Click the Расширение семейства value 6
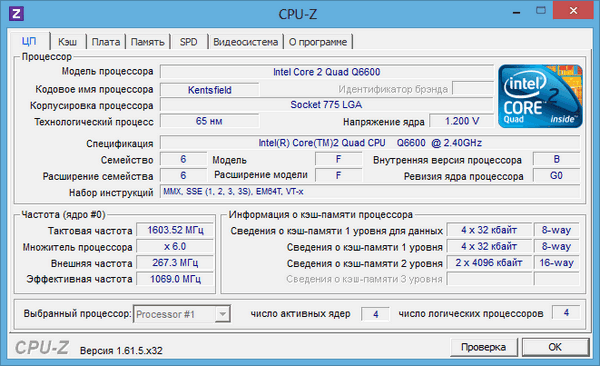This screenshot has width=600, height=366. pyautogui.click(x=183, y=175)
